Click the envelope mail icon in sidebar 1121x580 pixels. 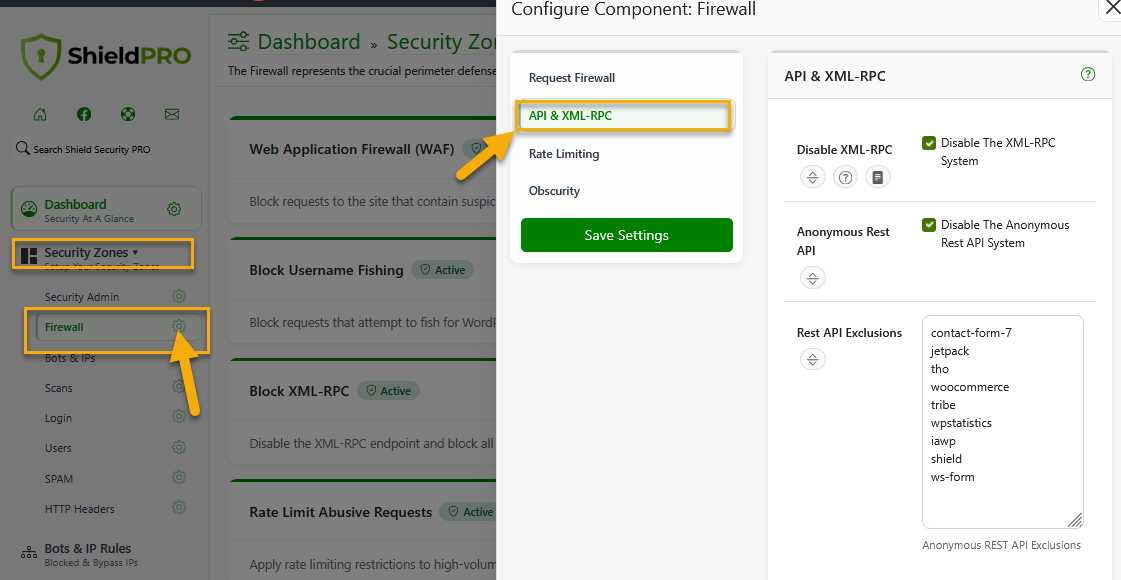click(172, 114)
